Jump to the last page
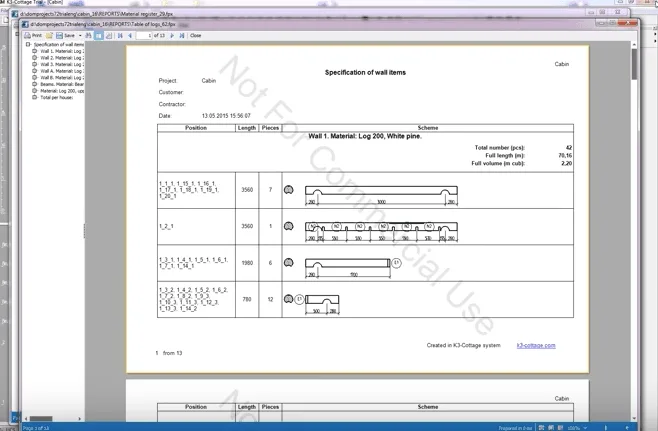Viewport: 658px width, 431px height. pos(182,36)
